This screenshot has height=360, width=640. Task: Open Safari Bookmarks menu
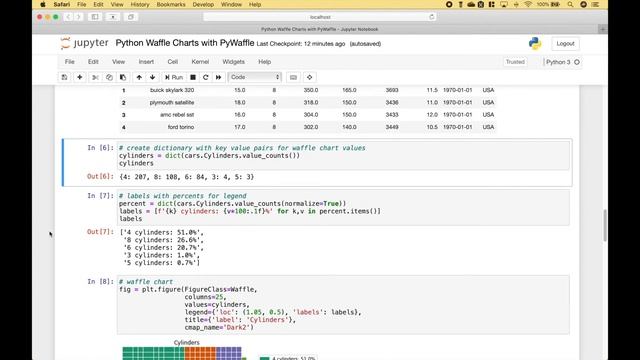click(x=171, y=4)
